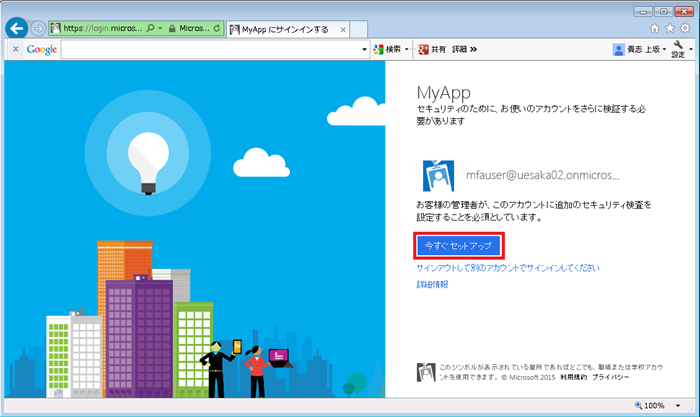The image size is (700, 417).
Task: Maximize the browser window
Action: coord(664,12)
